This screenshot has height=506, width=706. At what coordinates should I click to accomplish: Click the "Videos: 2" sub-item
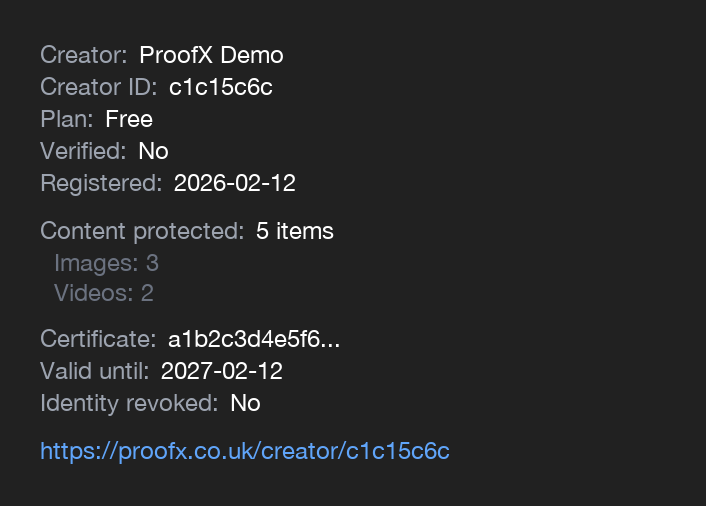(103, 293)
